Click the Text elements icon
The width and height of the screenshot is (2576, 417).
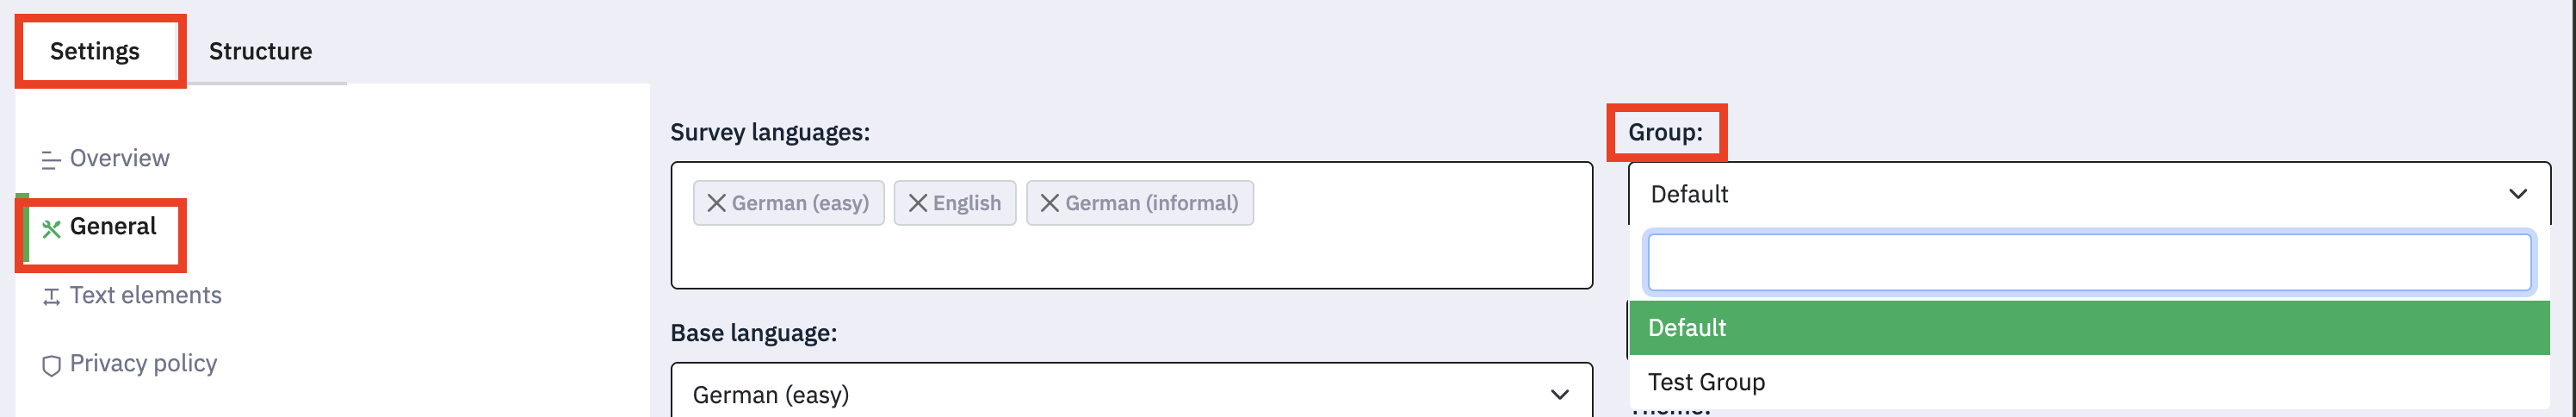51,297
